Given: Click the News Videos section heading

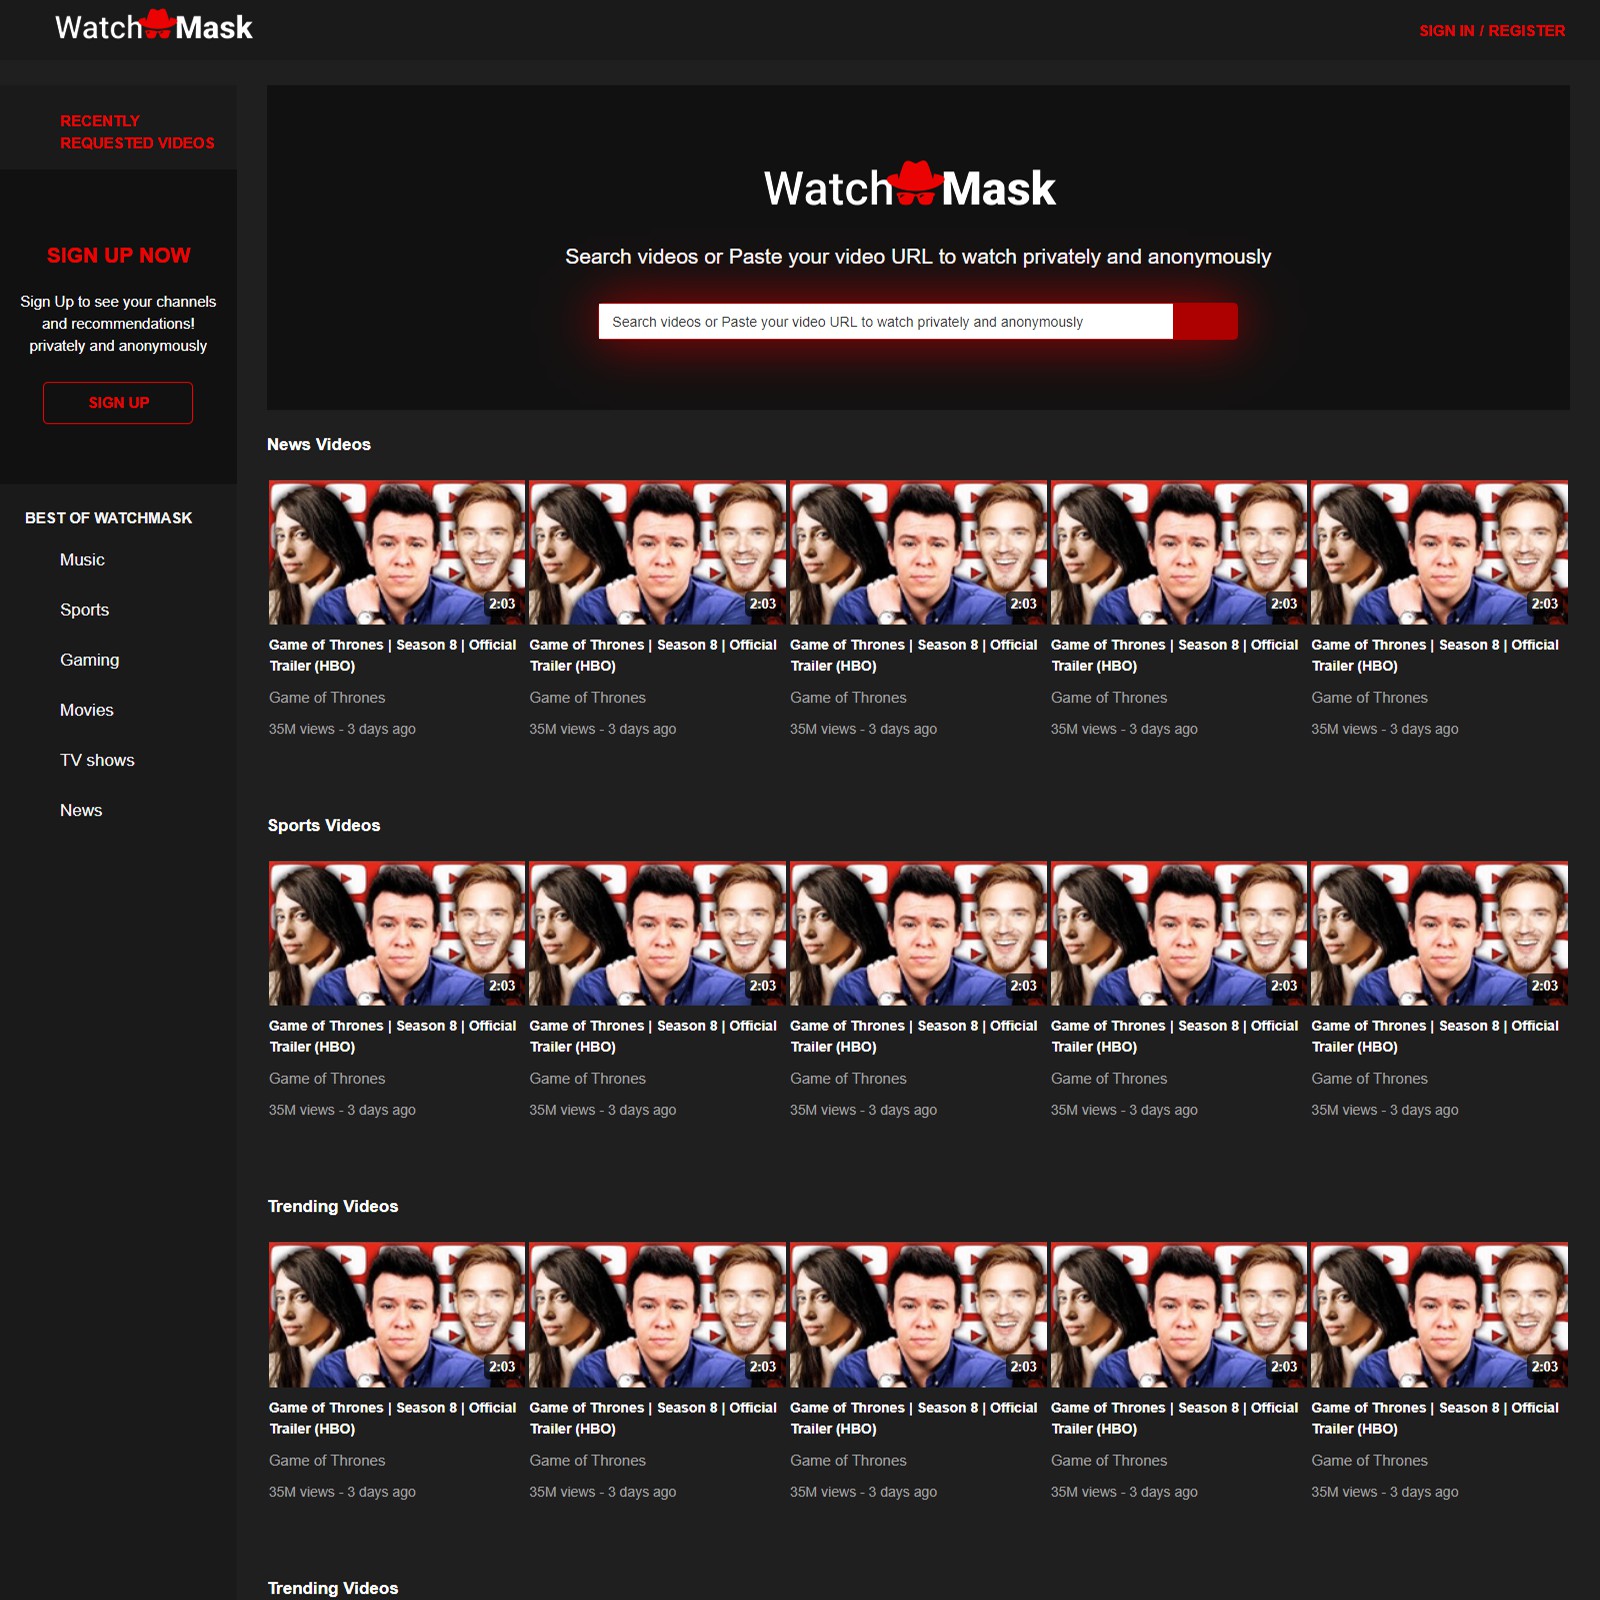Looking at the screenshot, I should click(319, 445).
